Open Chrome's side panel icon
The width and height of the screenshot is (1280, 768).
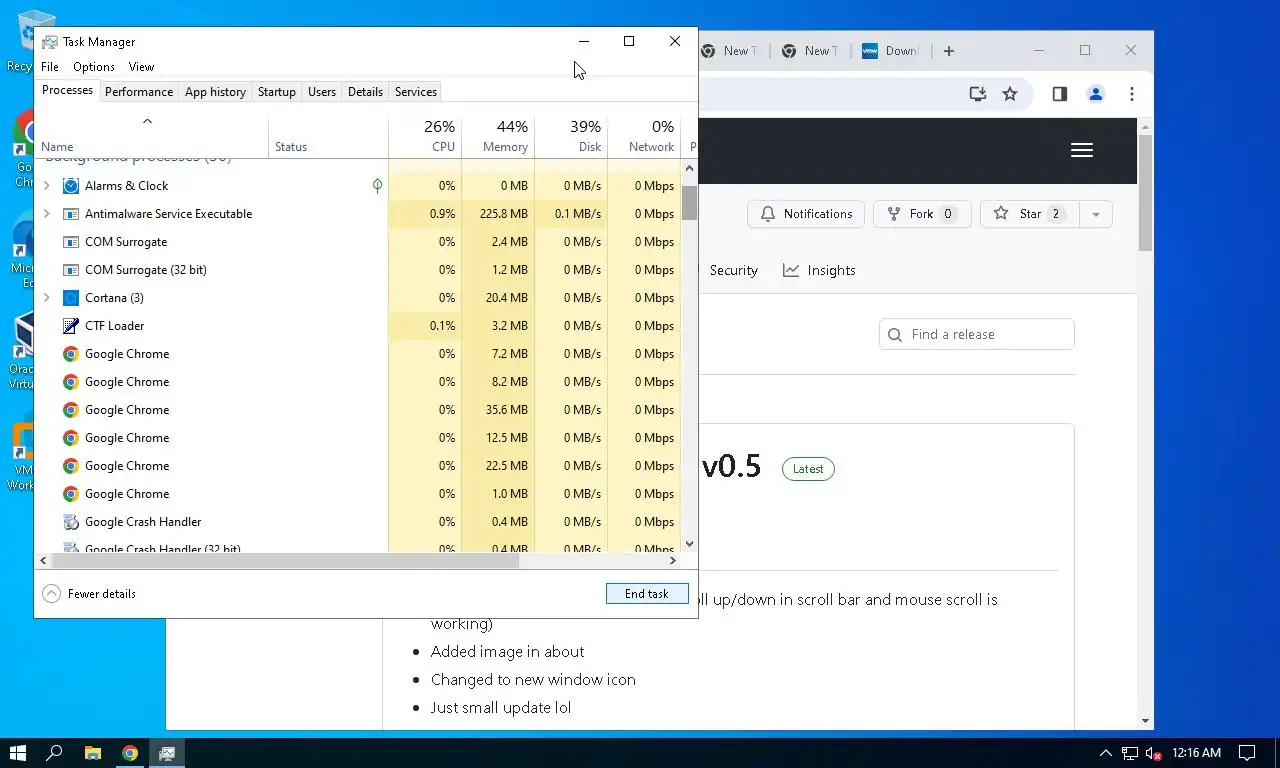click(1060, 94)
